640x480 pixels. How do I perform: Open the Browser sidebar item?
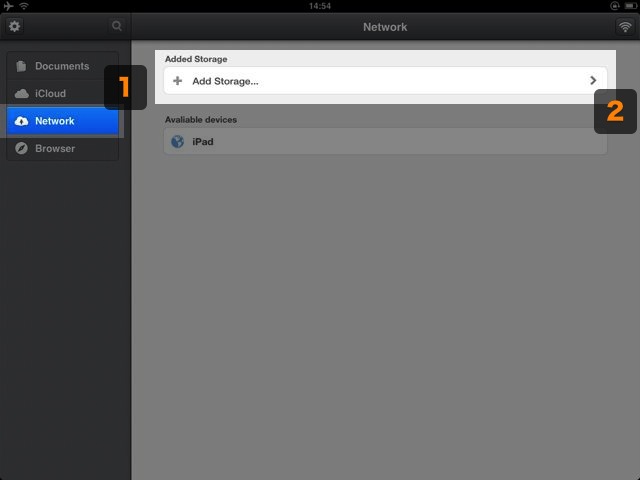62,148
